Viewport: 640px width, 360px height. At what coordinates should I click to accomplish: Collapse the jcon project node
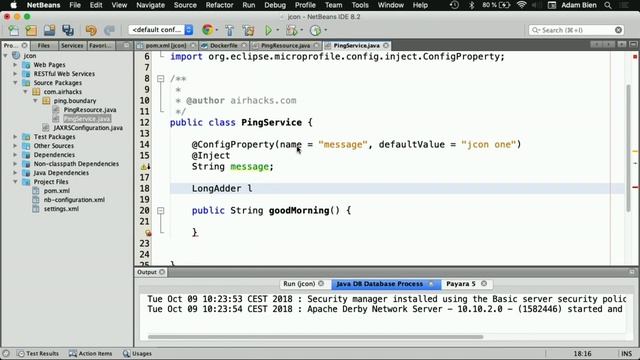6,56
